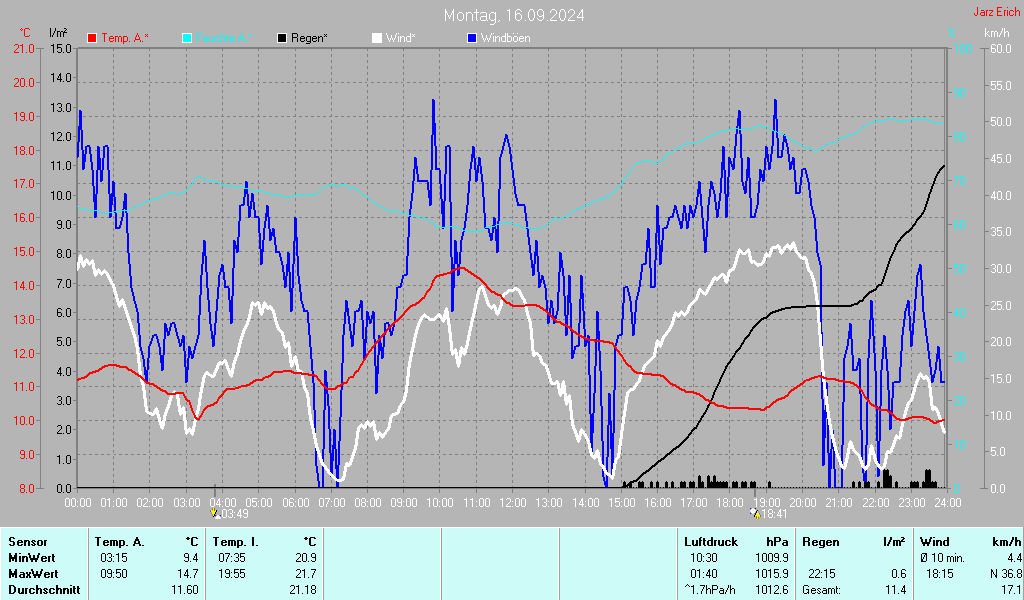Click the 24:00 time axis label
Screen dimensions: 1024x600
tap(948, 501)
